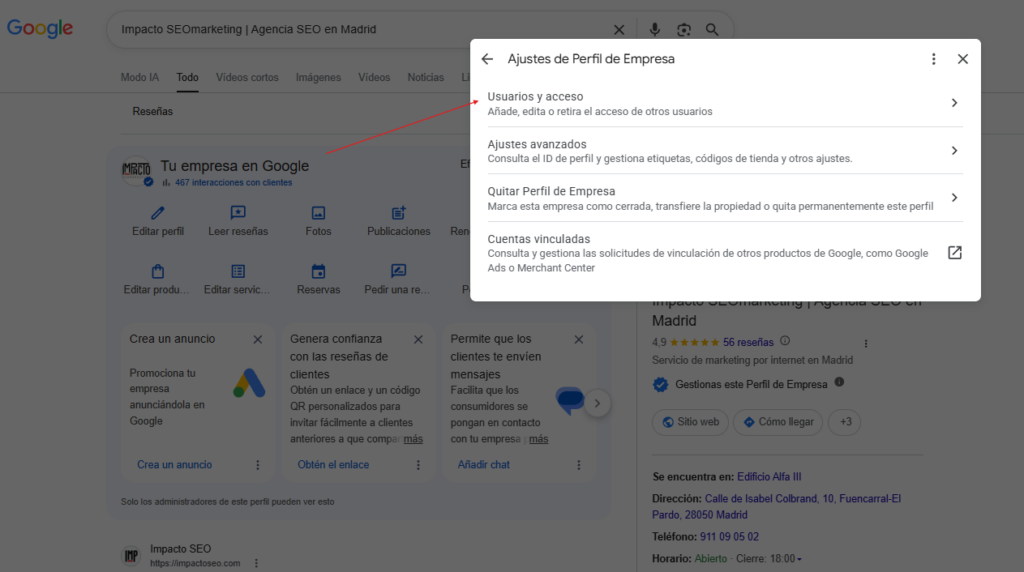Go back using the dialog's back arrow
Image resolution: width=1024 pixels, height=572 pixels.
tap(487, 59)
